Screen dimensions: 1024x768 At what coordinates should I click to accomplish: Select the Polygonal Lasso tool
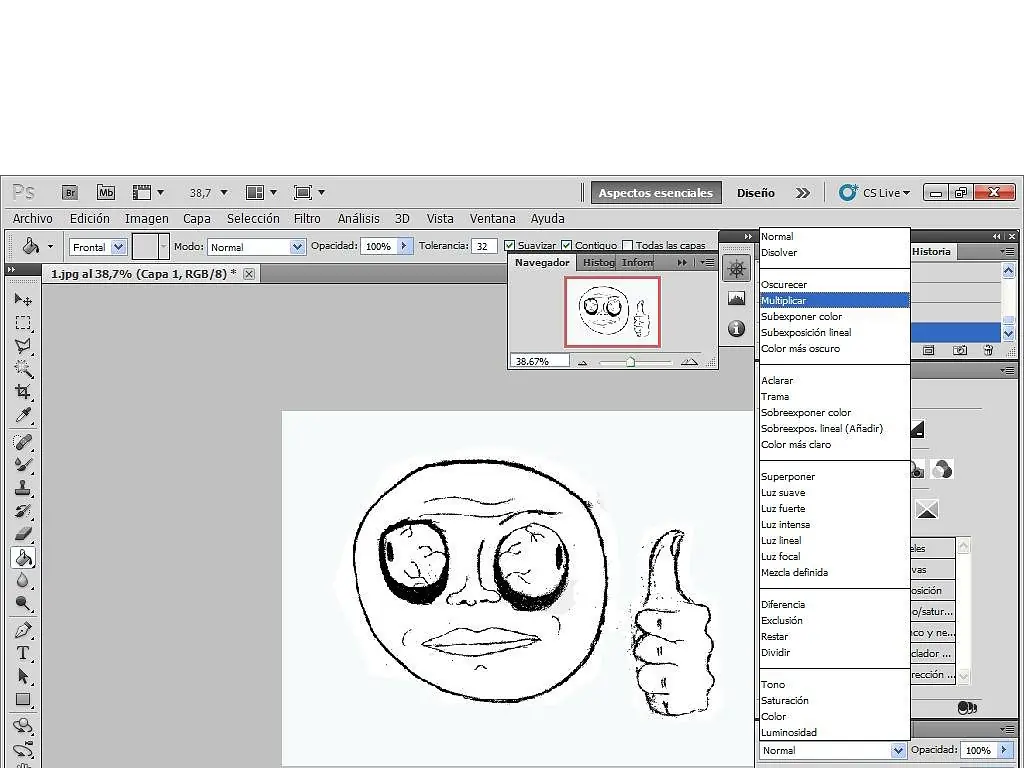click(23, 346)
